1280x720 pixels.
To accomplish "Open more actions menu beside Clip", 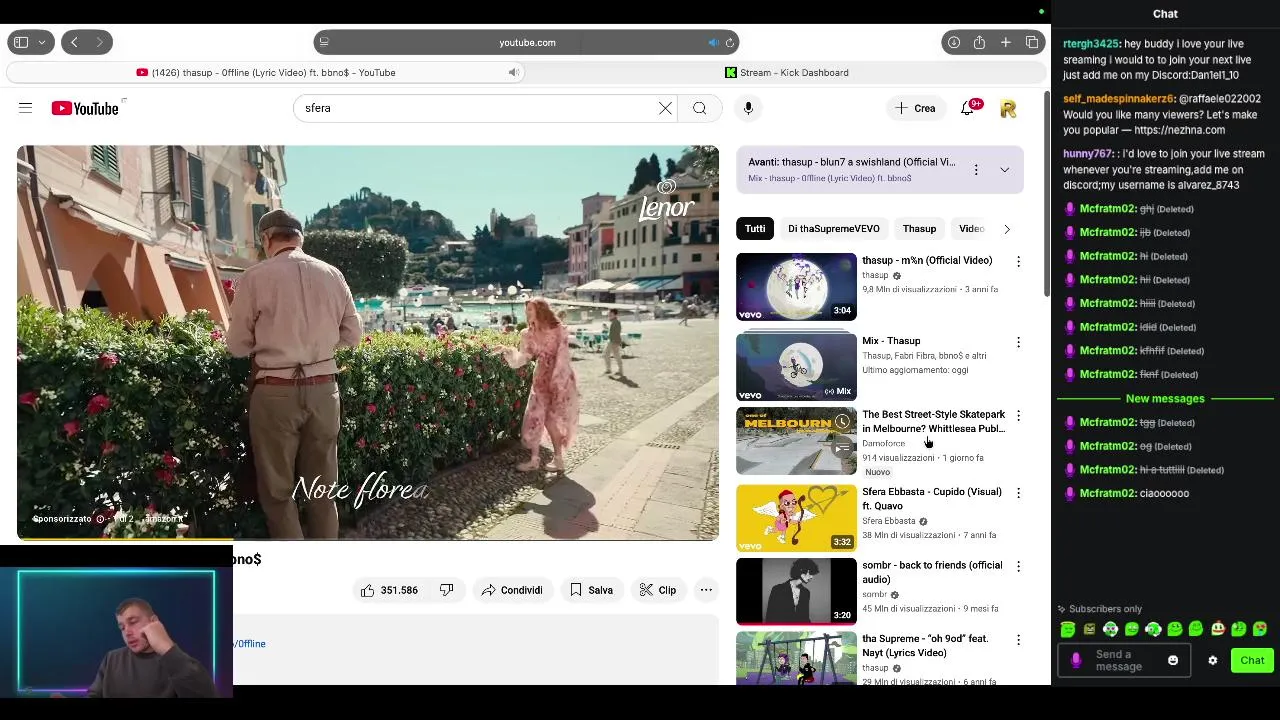I will [706, 590].
